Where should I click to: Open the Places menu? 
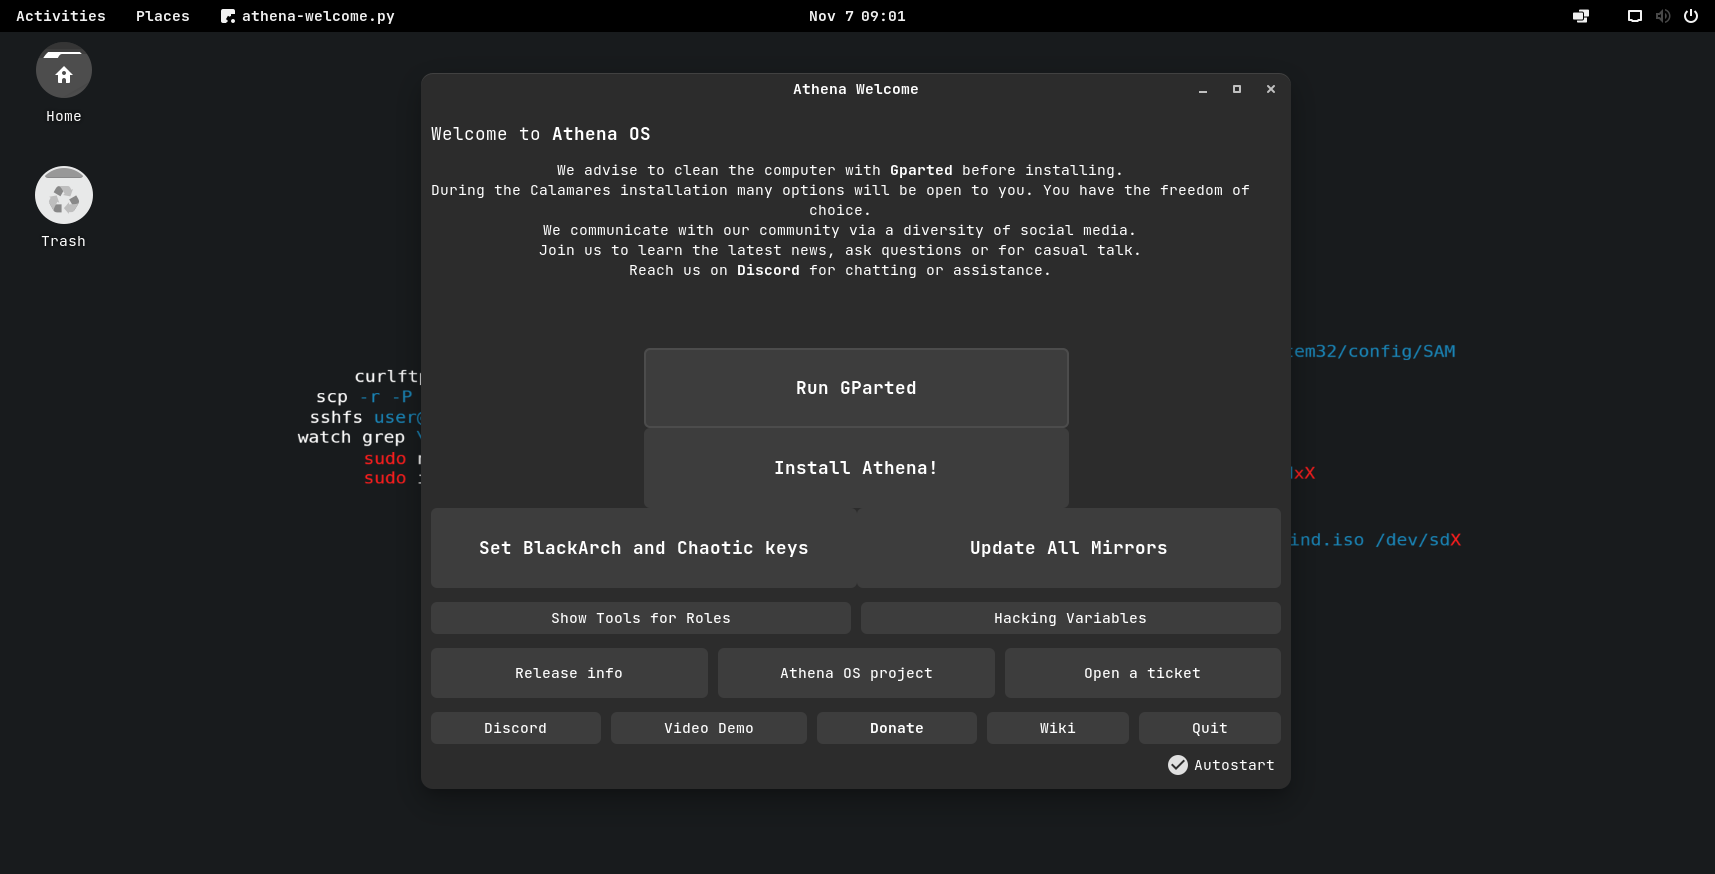[x=162, y=16]
